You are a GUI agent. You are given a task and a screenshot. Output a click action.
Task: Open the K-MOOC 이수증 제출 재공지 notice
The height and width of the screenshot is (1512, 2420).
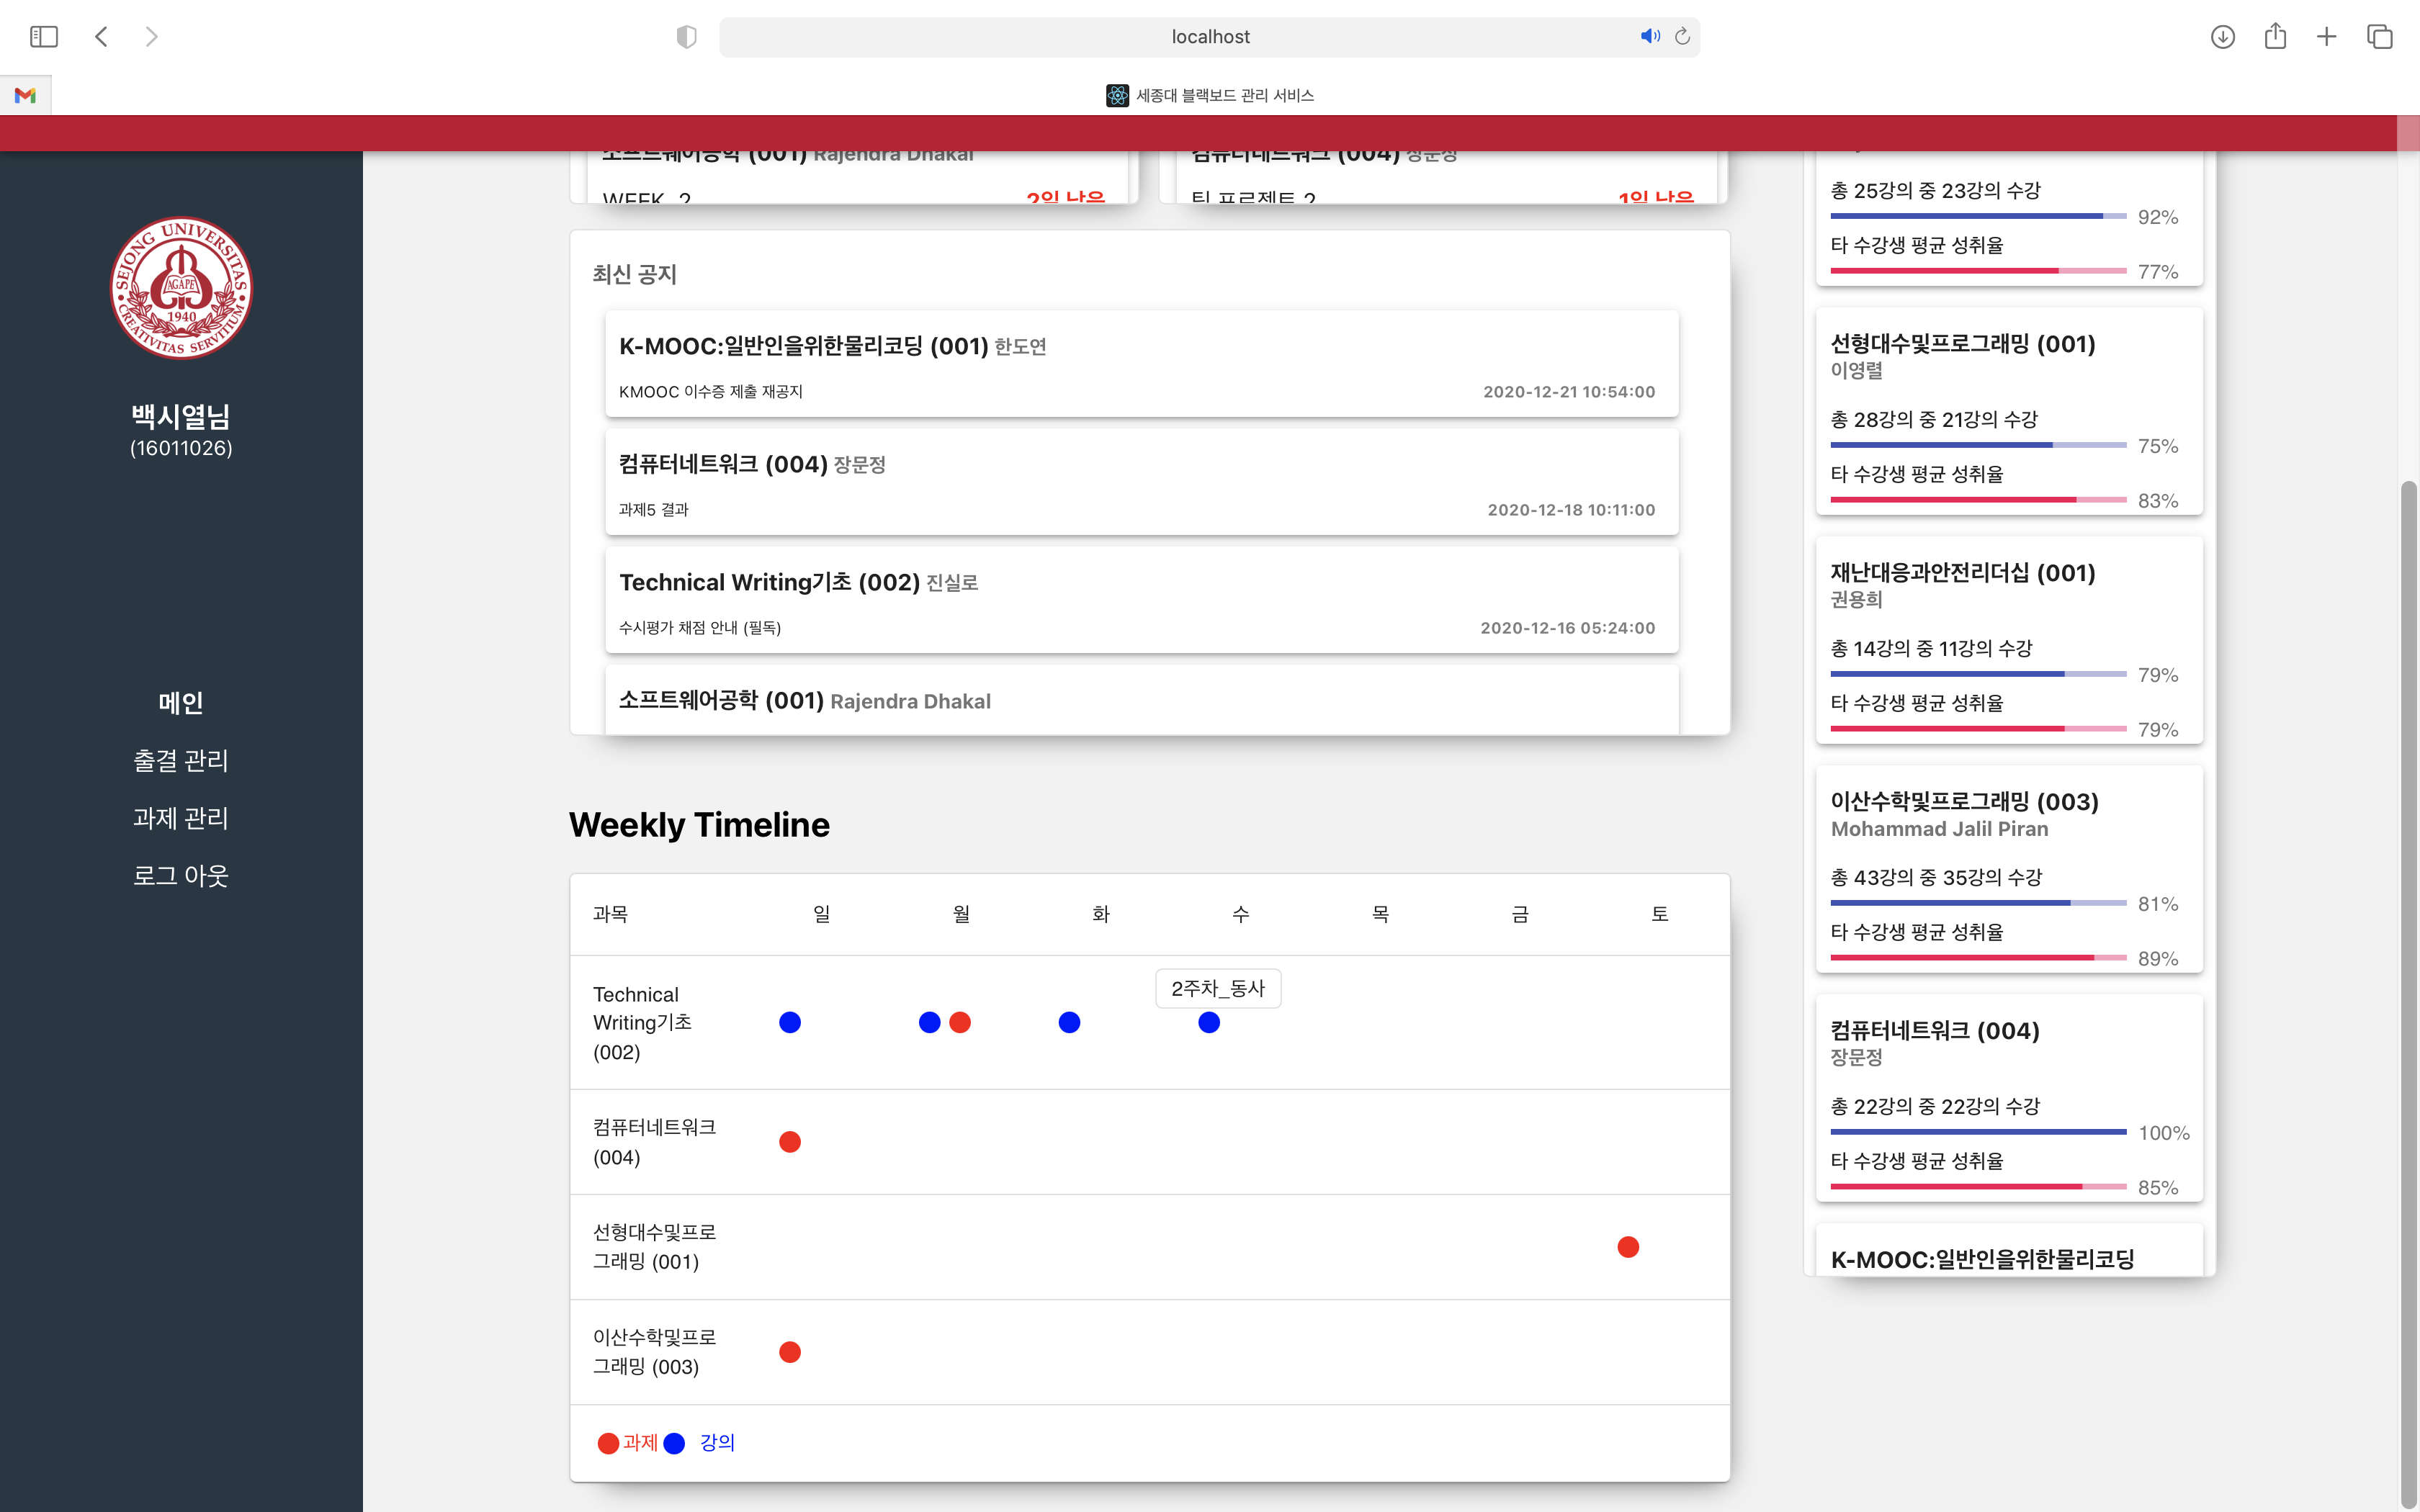[x=1141, y=364]
